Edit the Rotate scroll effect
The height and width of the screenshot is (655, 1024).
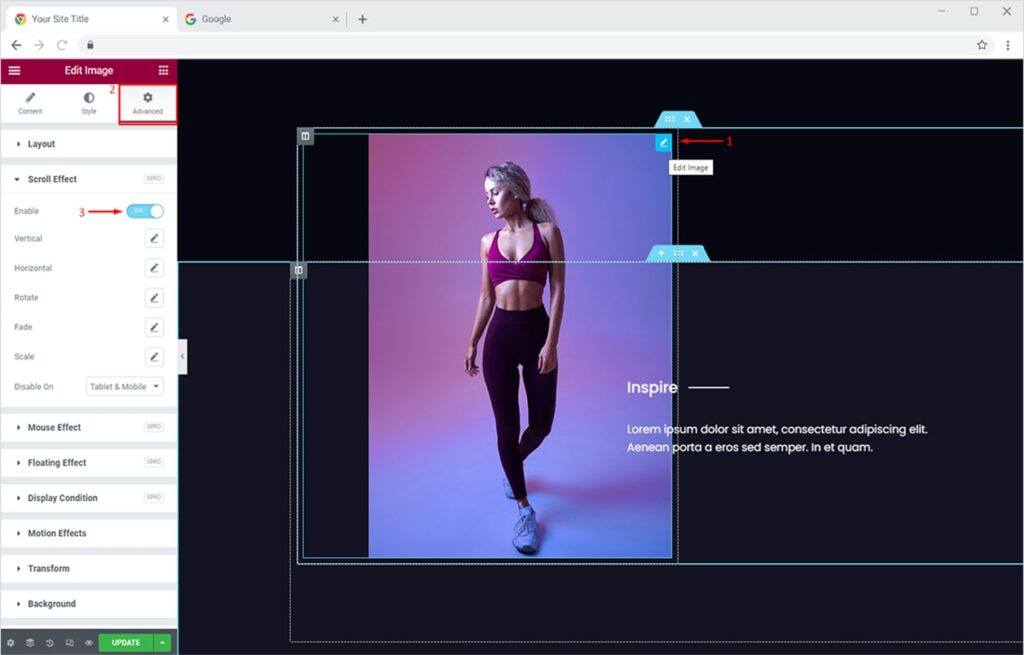[x=154, y=298]
